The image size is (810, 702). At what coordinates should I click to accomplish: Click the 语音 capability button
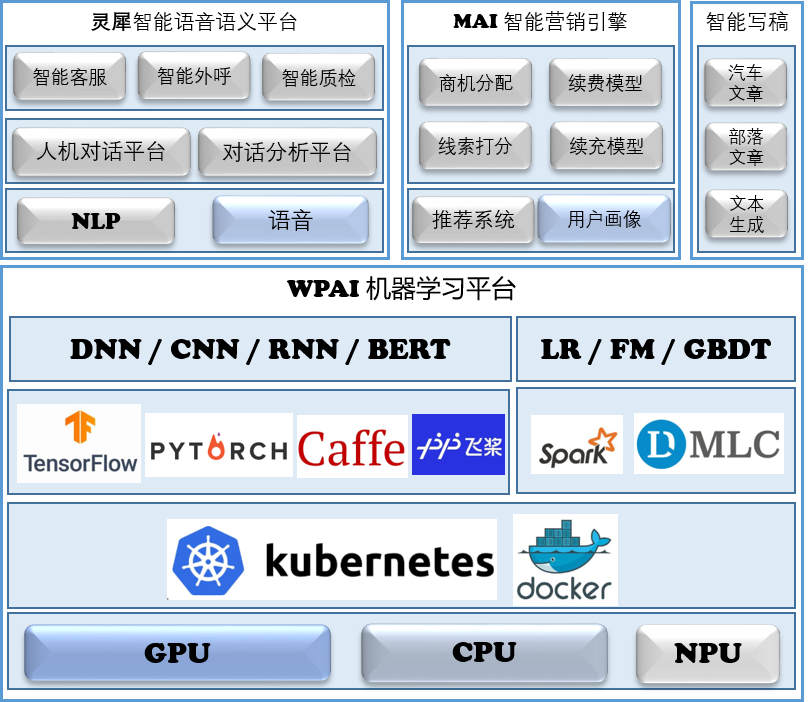tap(290, 221)
